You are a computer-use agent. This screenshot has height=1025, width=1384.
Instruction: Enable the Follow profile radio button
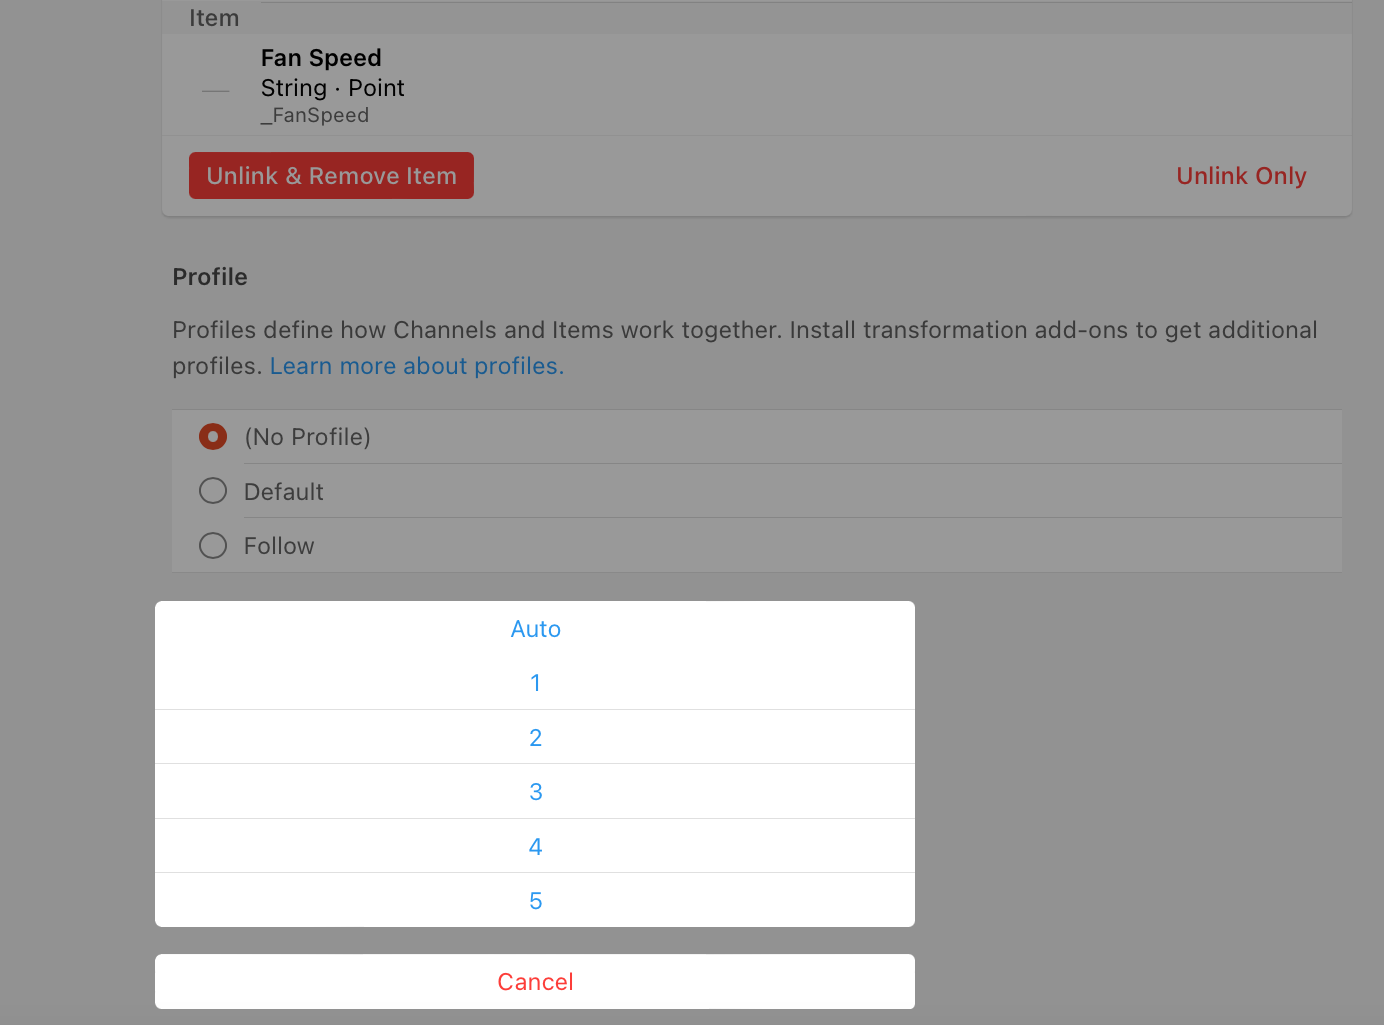pos(213,546)
